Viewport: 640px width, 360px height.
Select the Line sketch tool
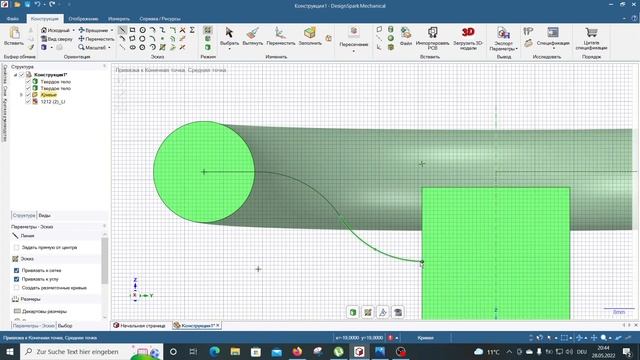click(x=122, y=30)
